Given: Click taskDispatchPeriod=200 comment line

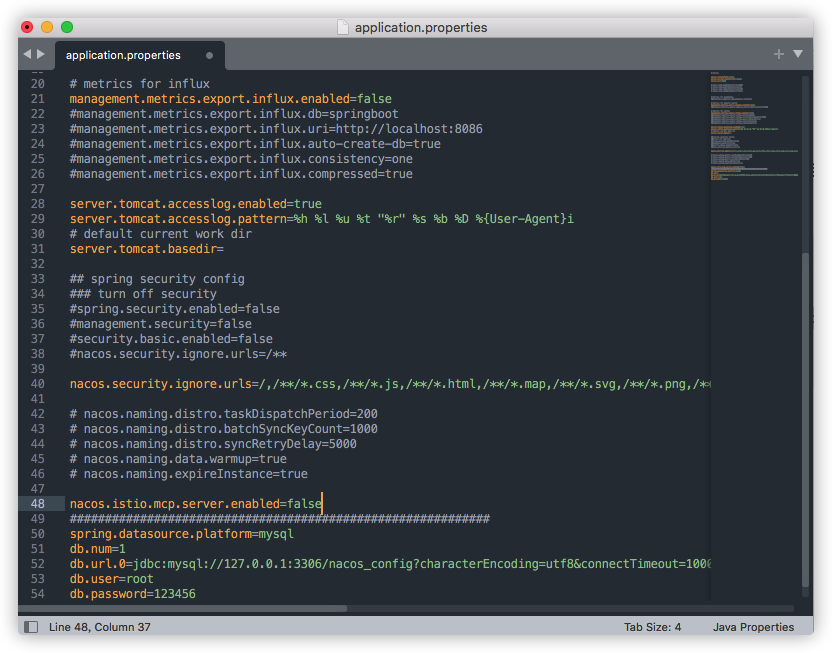Looking at the screenshot, I should pyautogui.click(x=223, y=414).
